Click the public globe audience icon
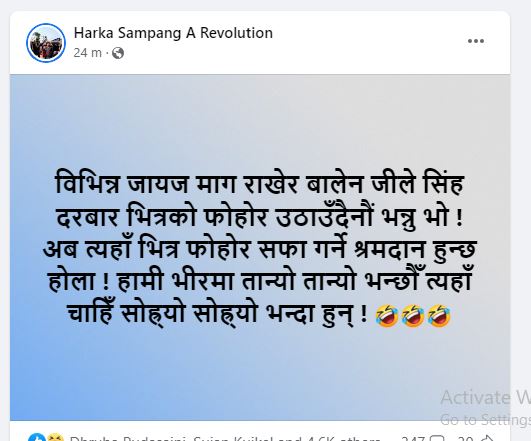Image resolution: width=531 pixels, height=441 pixels. pos(118,53)
